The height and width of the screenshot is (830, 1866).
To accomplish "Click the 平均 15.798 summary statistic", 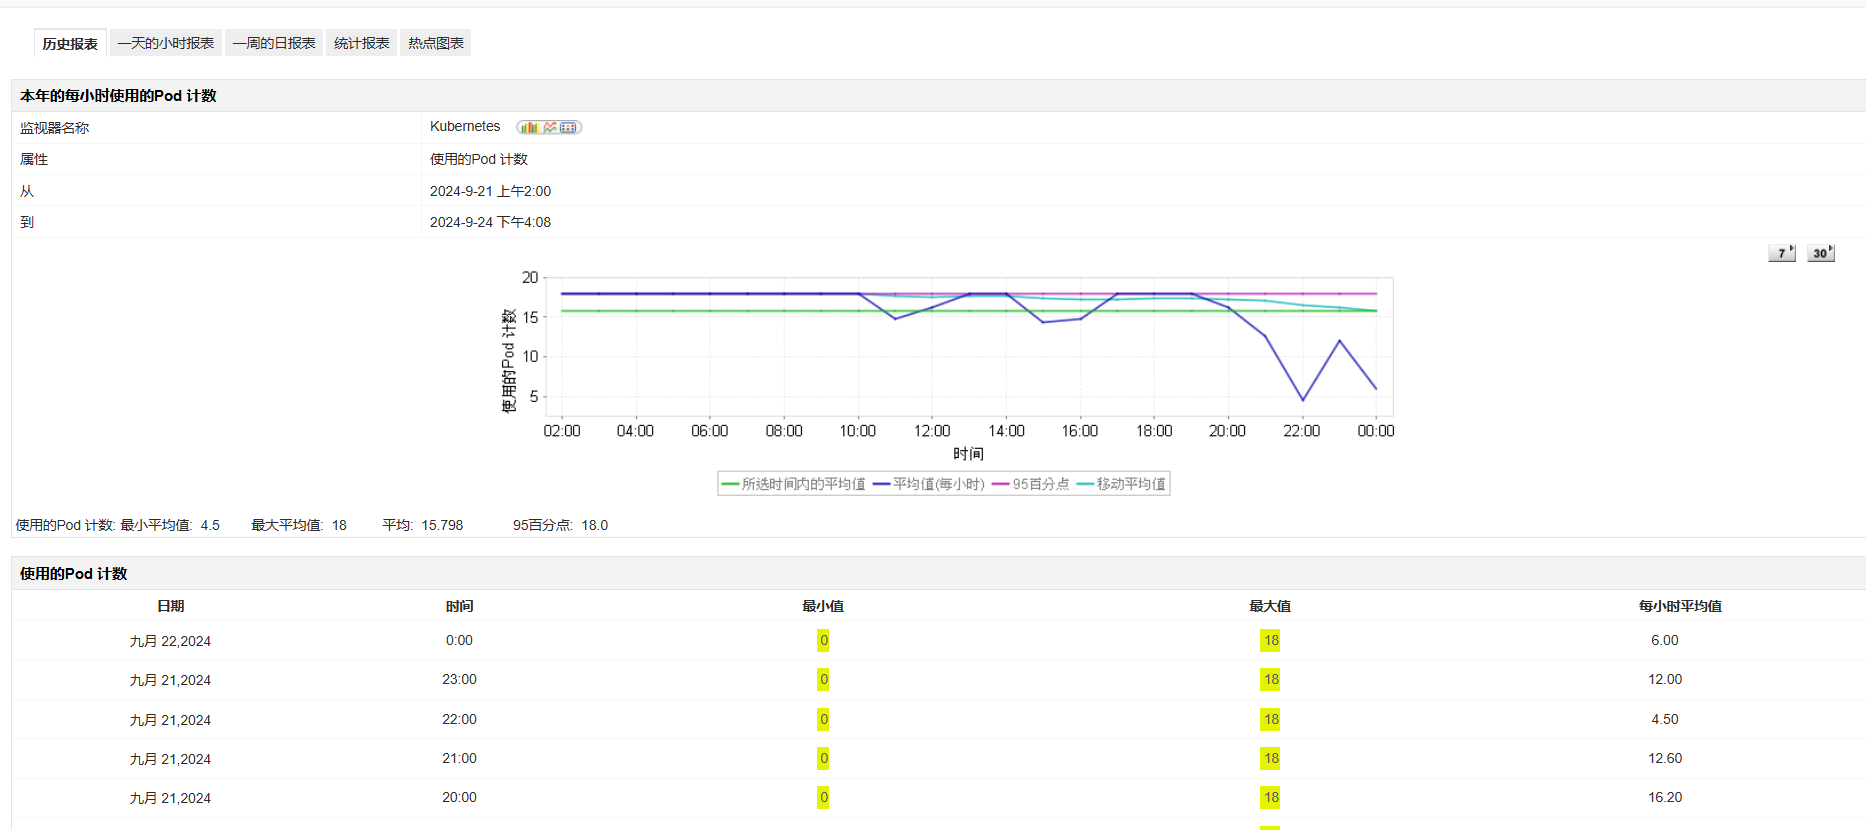I will coord(423,525).
